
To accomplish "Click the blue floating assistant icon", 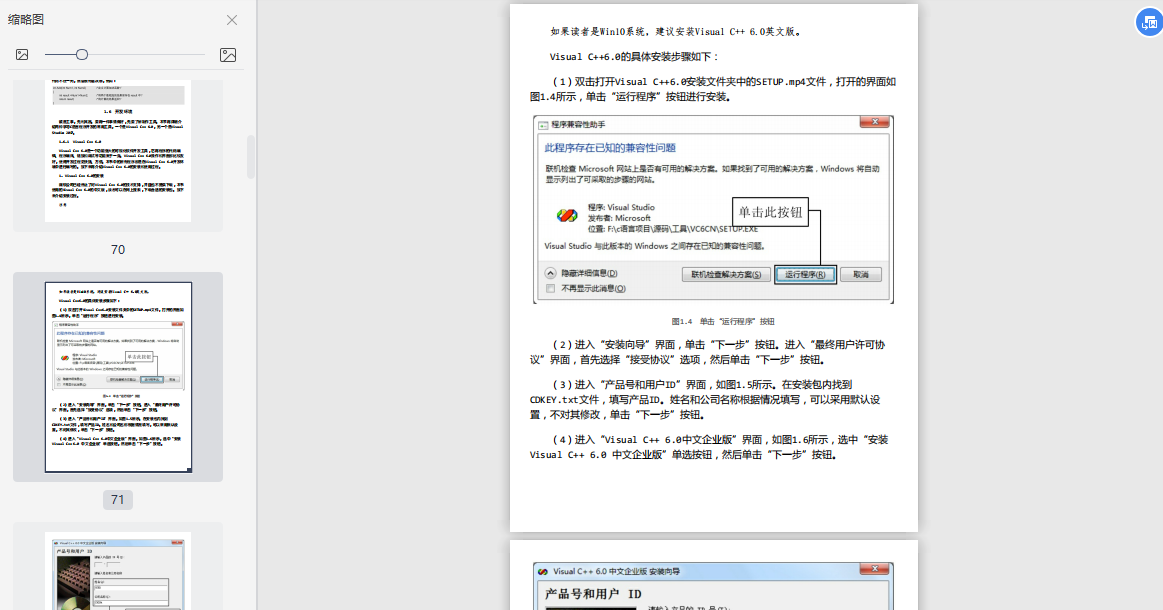I will [1149, 22].
